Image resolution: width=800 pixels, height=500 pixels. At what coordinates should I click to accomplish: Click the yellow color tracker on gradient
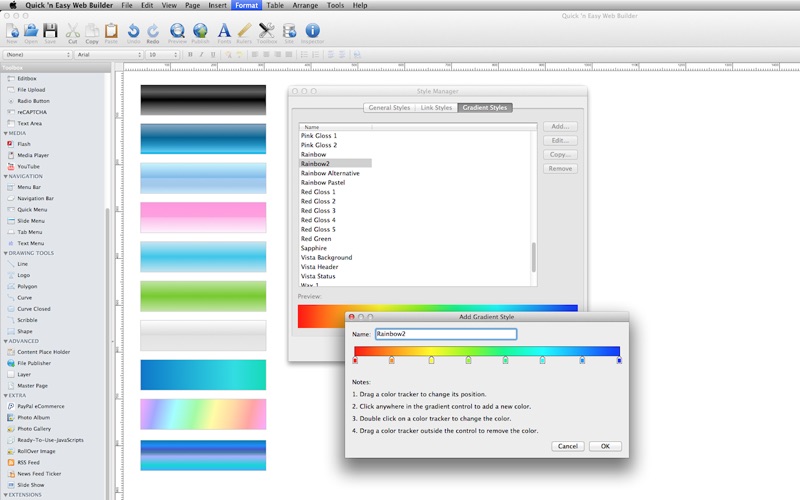coord(431,359)
